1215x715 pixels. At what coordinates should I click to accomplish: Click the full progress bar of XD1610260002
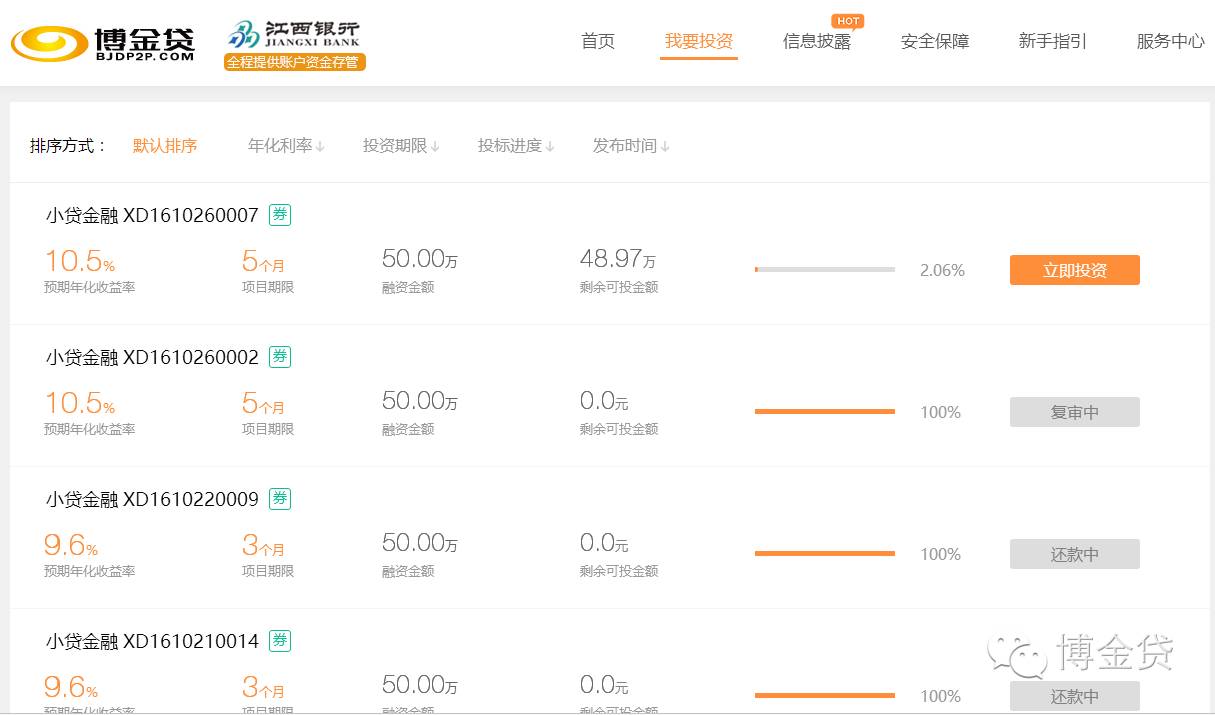pos(825,412)
